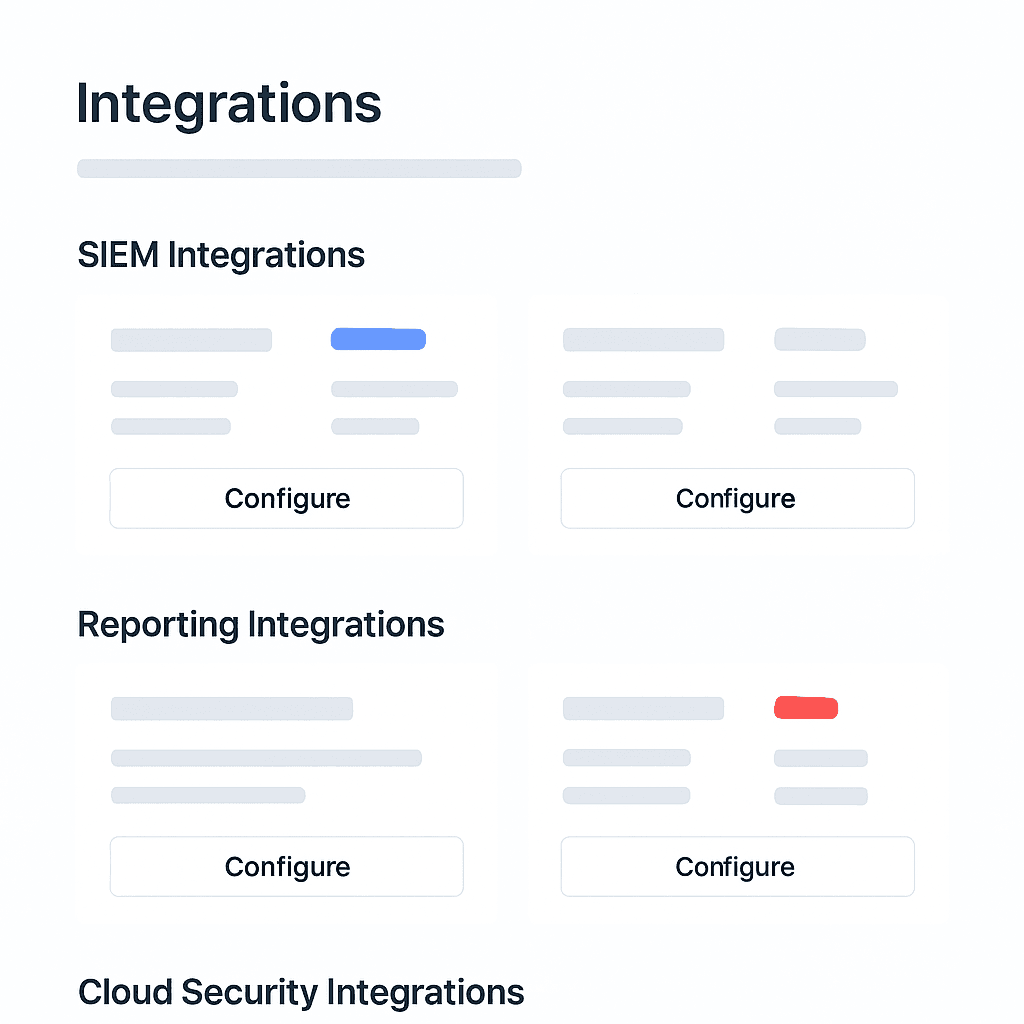Click the gray badge on the second SIEM card
The height and width of the screenshot is (1024, 1024).
[820, 339]
